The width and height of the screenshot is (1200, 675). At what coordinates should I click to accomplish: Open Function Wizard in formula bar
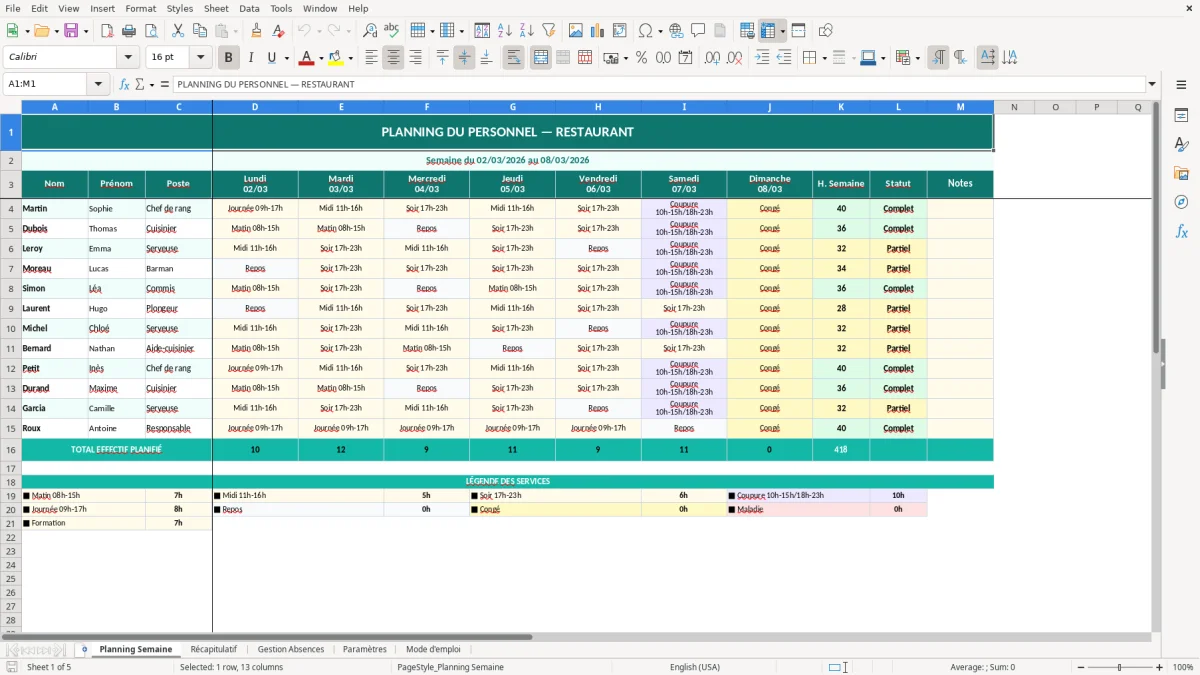(x=125, y=84)
